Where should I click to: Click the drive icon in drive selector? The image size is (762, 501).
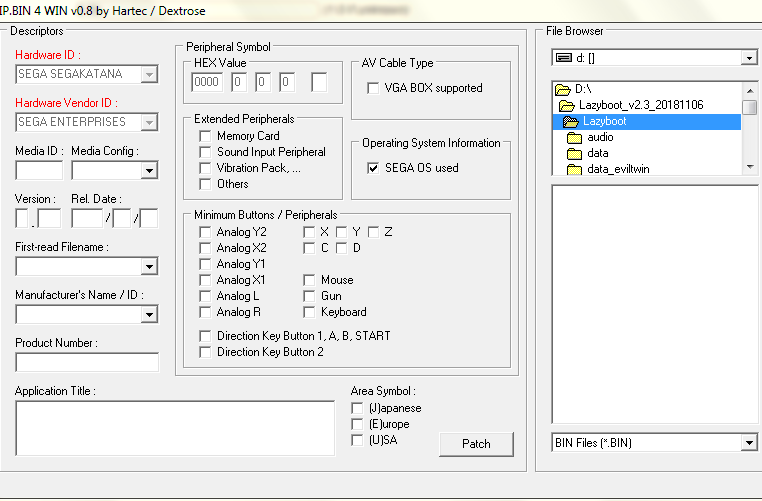[x=564, y=58]
